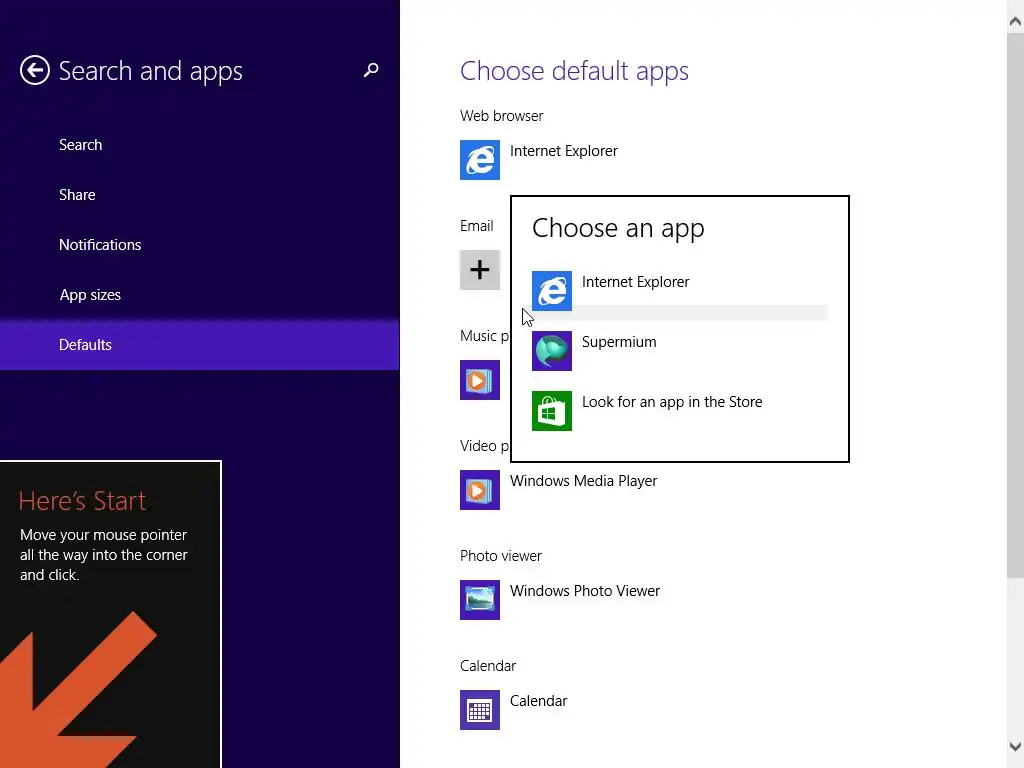Click the scrollbar down arrow
This screenshot has width=1024, height=768.
(x=1015, y=746)
